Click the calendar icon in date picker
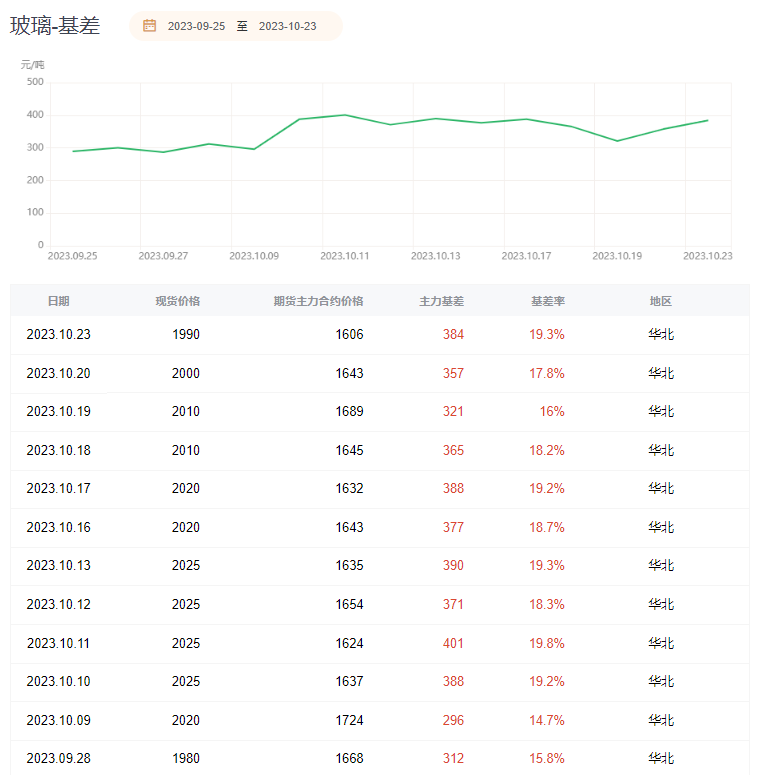Viewport: 758px width, 775px height. 150,26
